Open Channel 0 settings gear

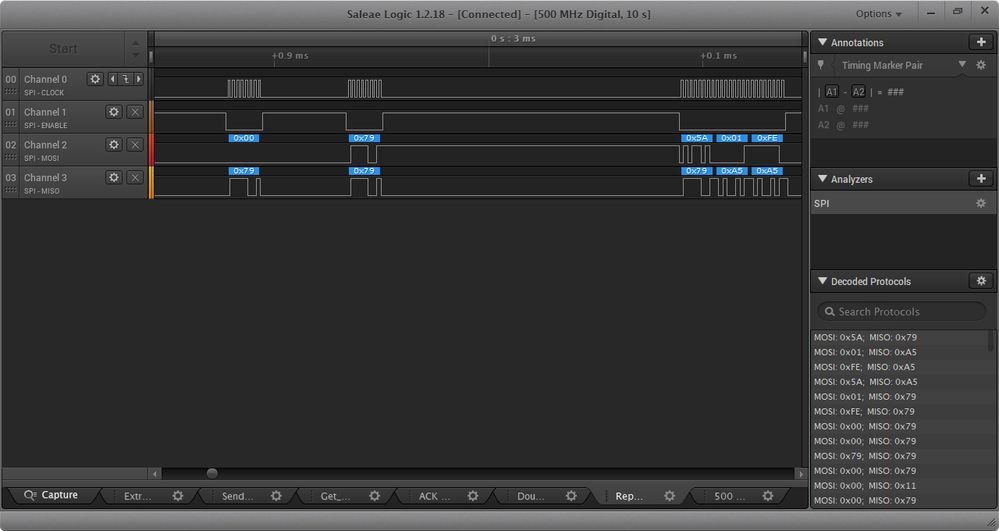(x=95, y=79)
